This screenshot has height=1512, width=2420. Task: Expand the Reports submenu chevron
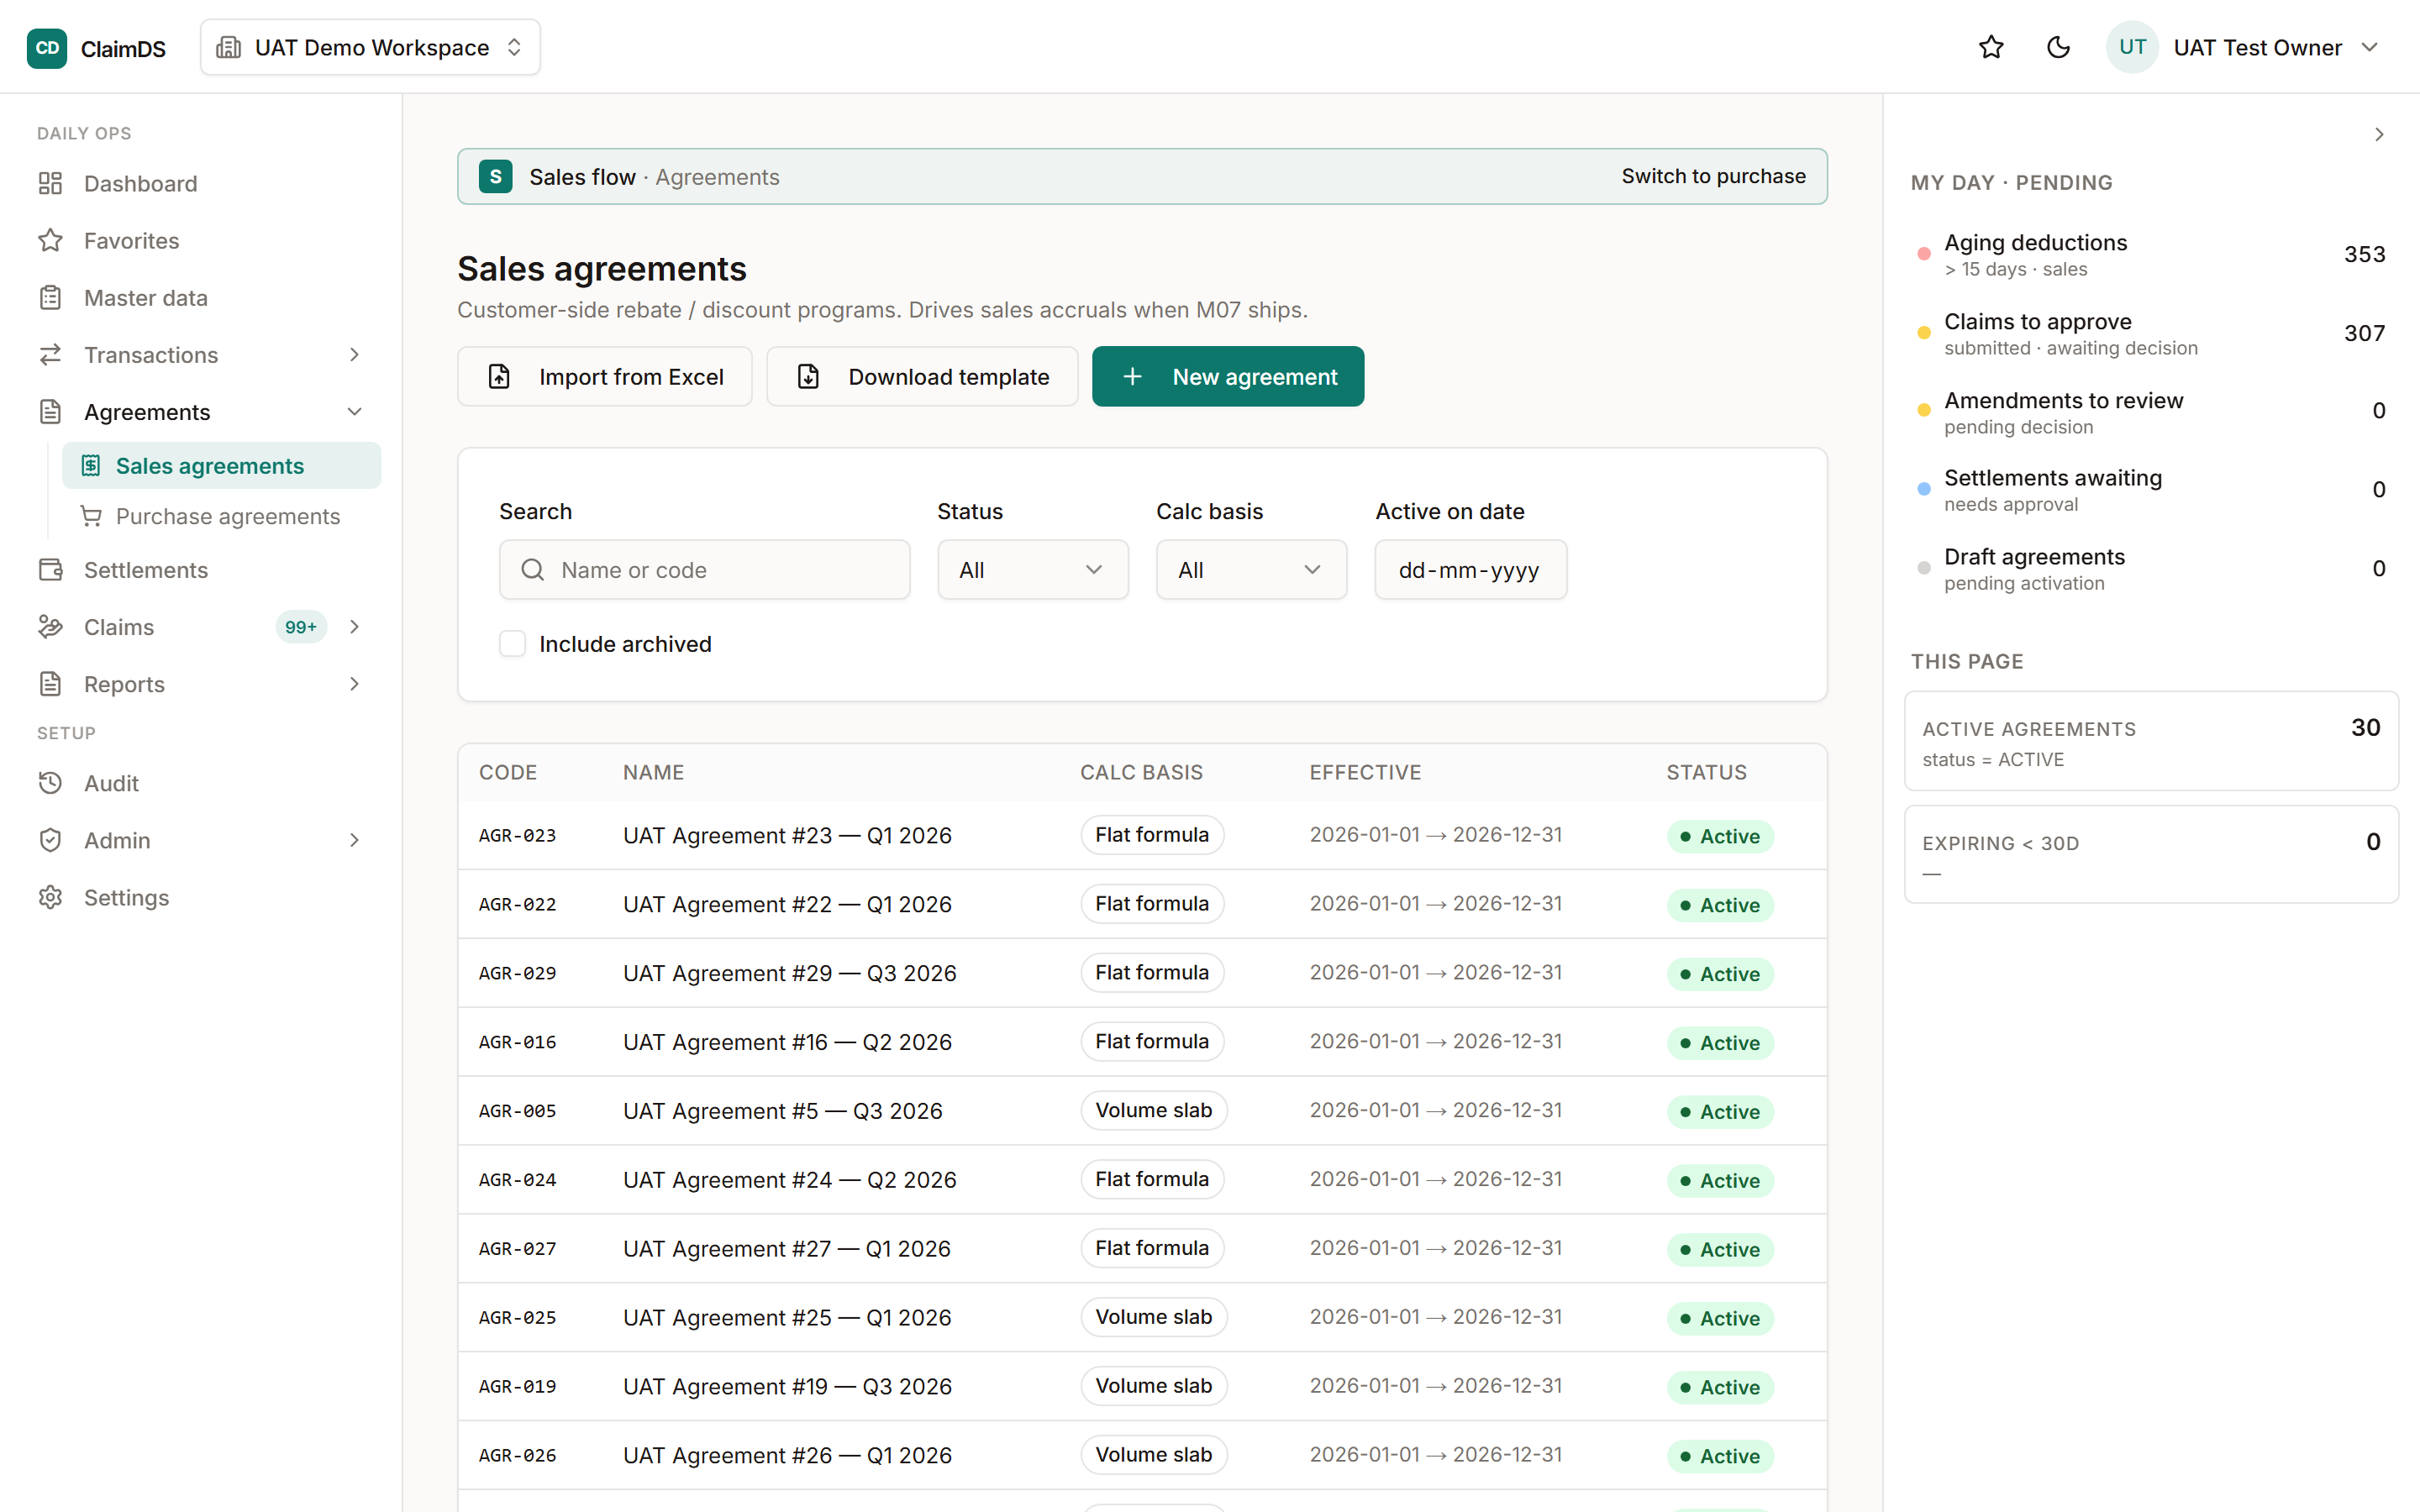(x=354, y=683)
